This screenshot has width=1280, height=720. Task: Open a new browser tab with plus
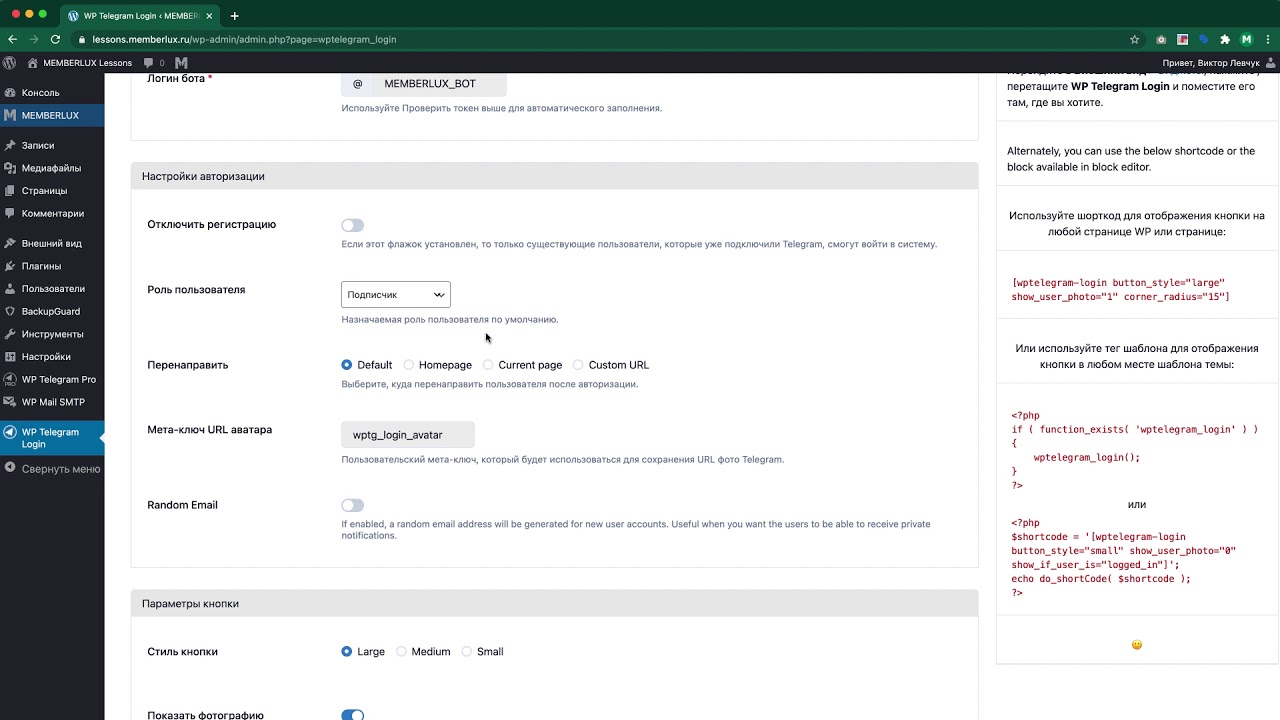click(x=234, y=16)
